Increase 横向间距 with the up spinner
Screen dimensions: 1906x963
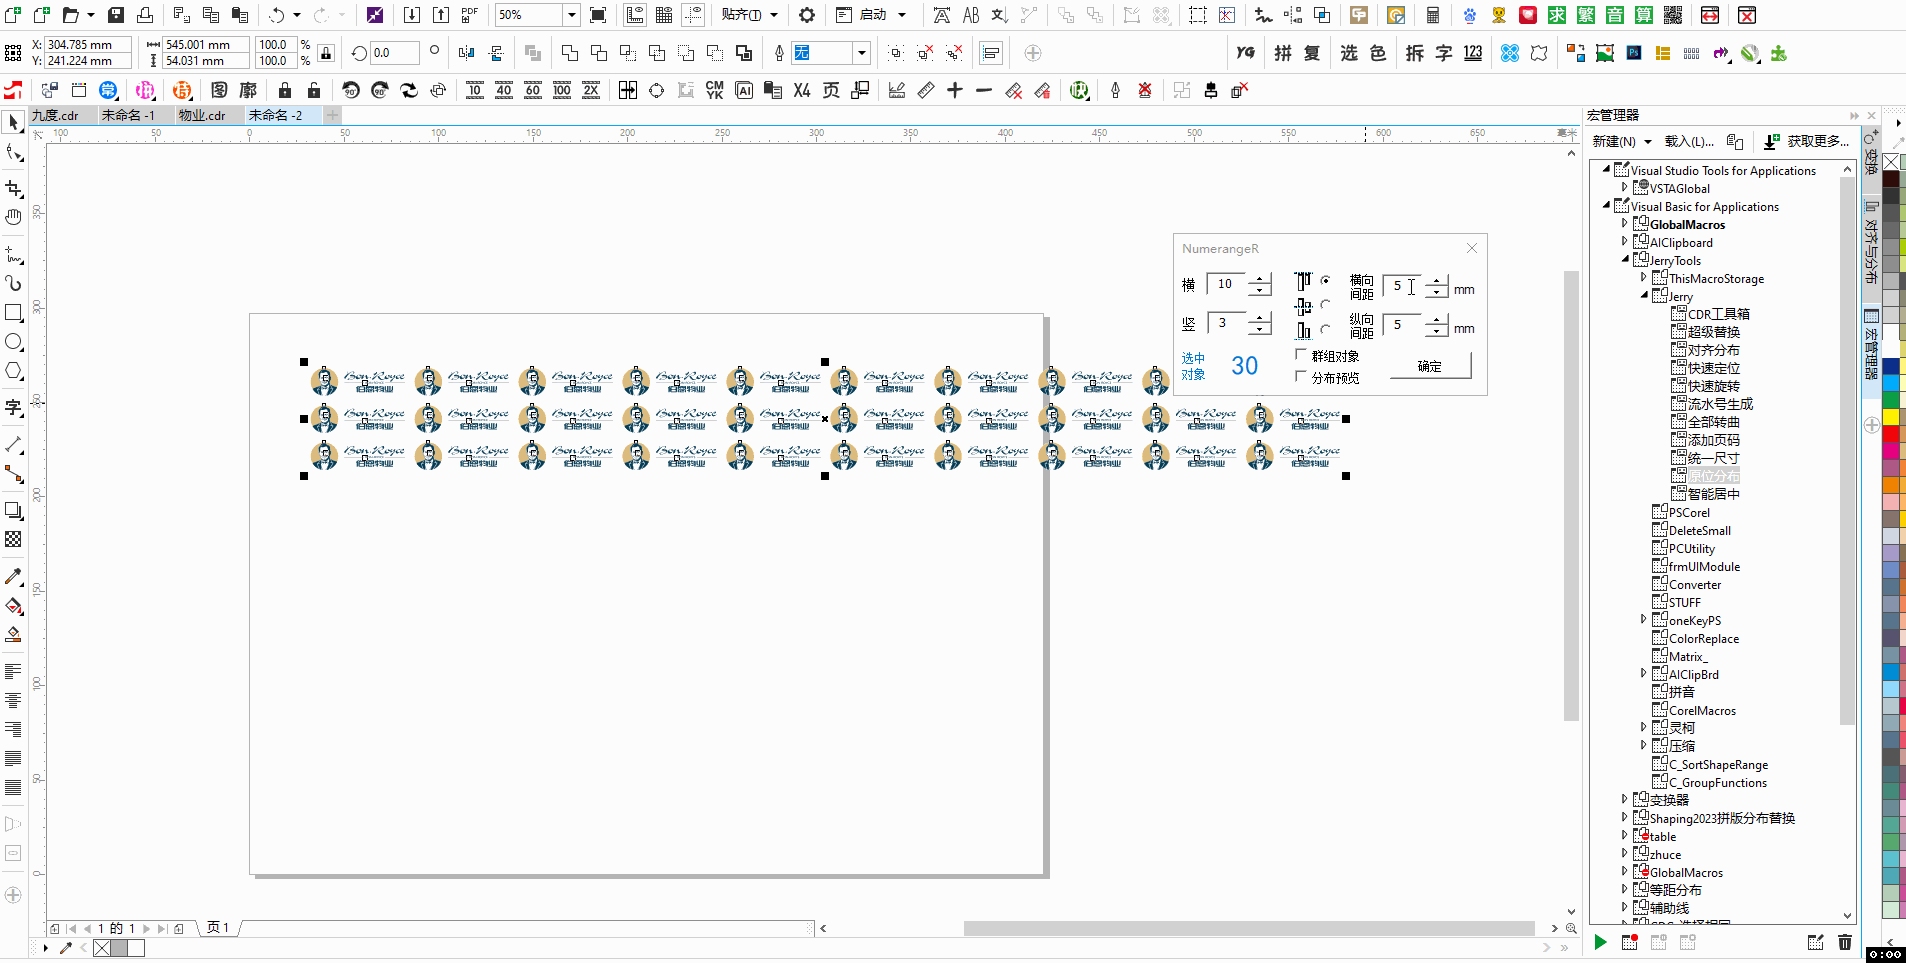coord(1436,281)
